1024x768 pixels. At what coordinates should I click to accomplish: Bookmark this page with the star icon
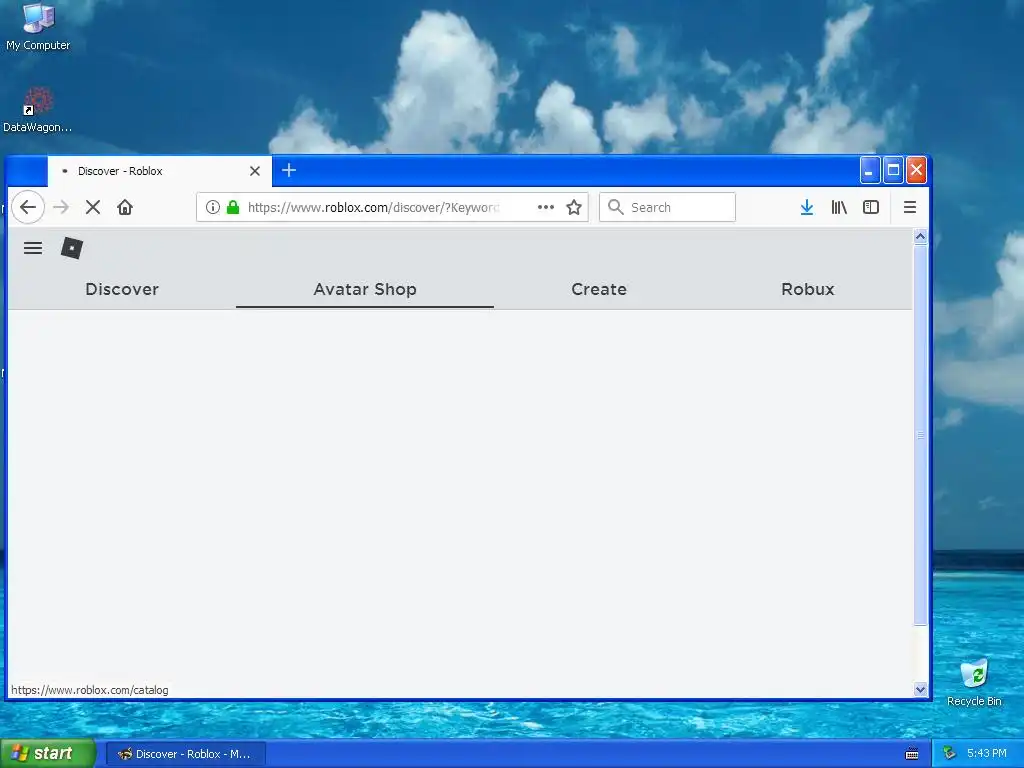(573, 207)
